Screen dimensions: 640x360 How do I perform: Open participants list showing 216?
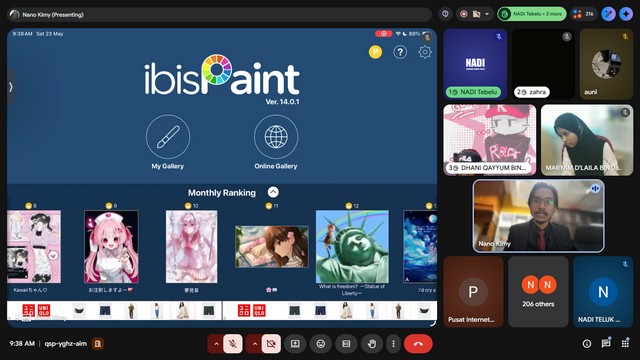click(x=583, y=14)
